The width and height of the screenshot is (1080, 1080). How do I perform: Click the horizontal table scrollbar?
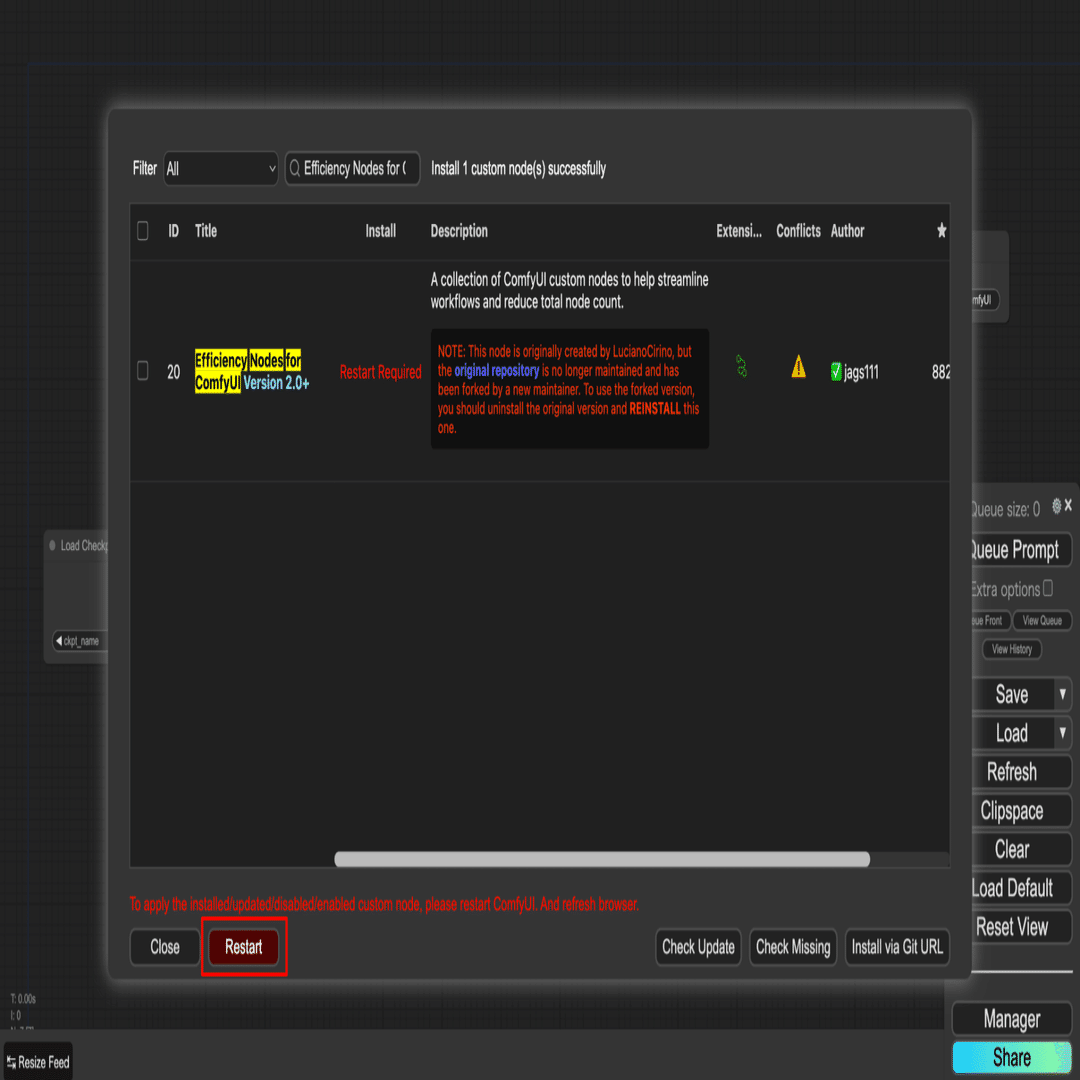click(602, 859)
